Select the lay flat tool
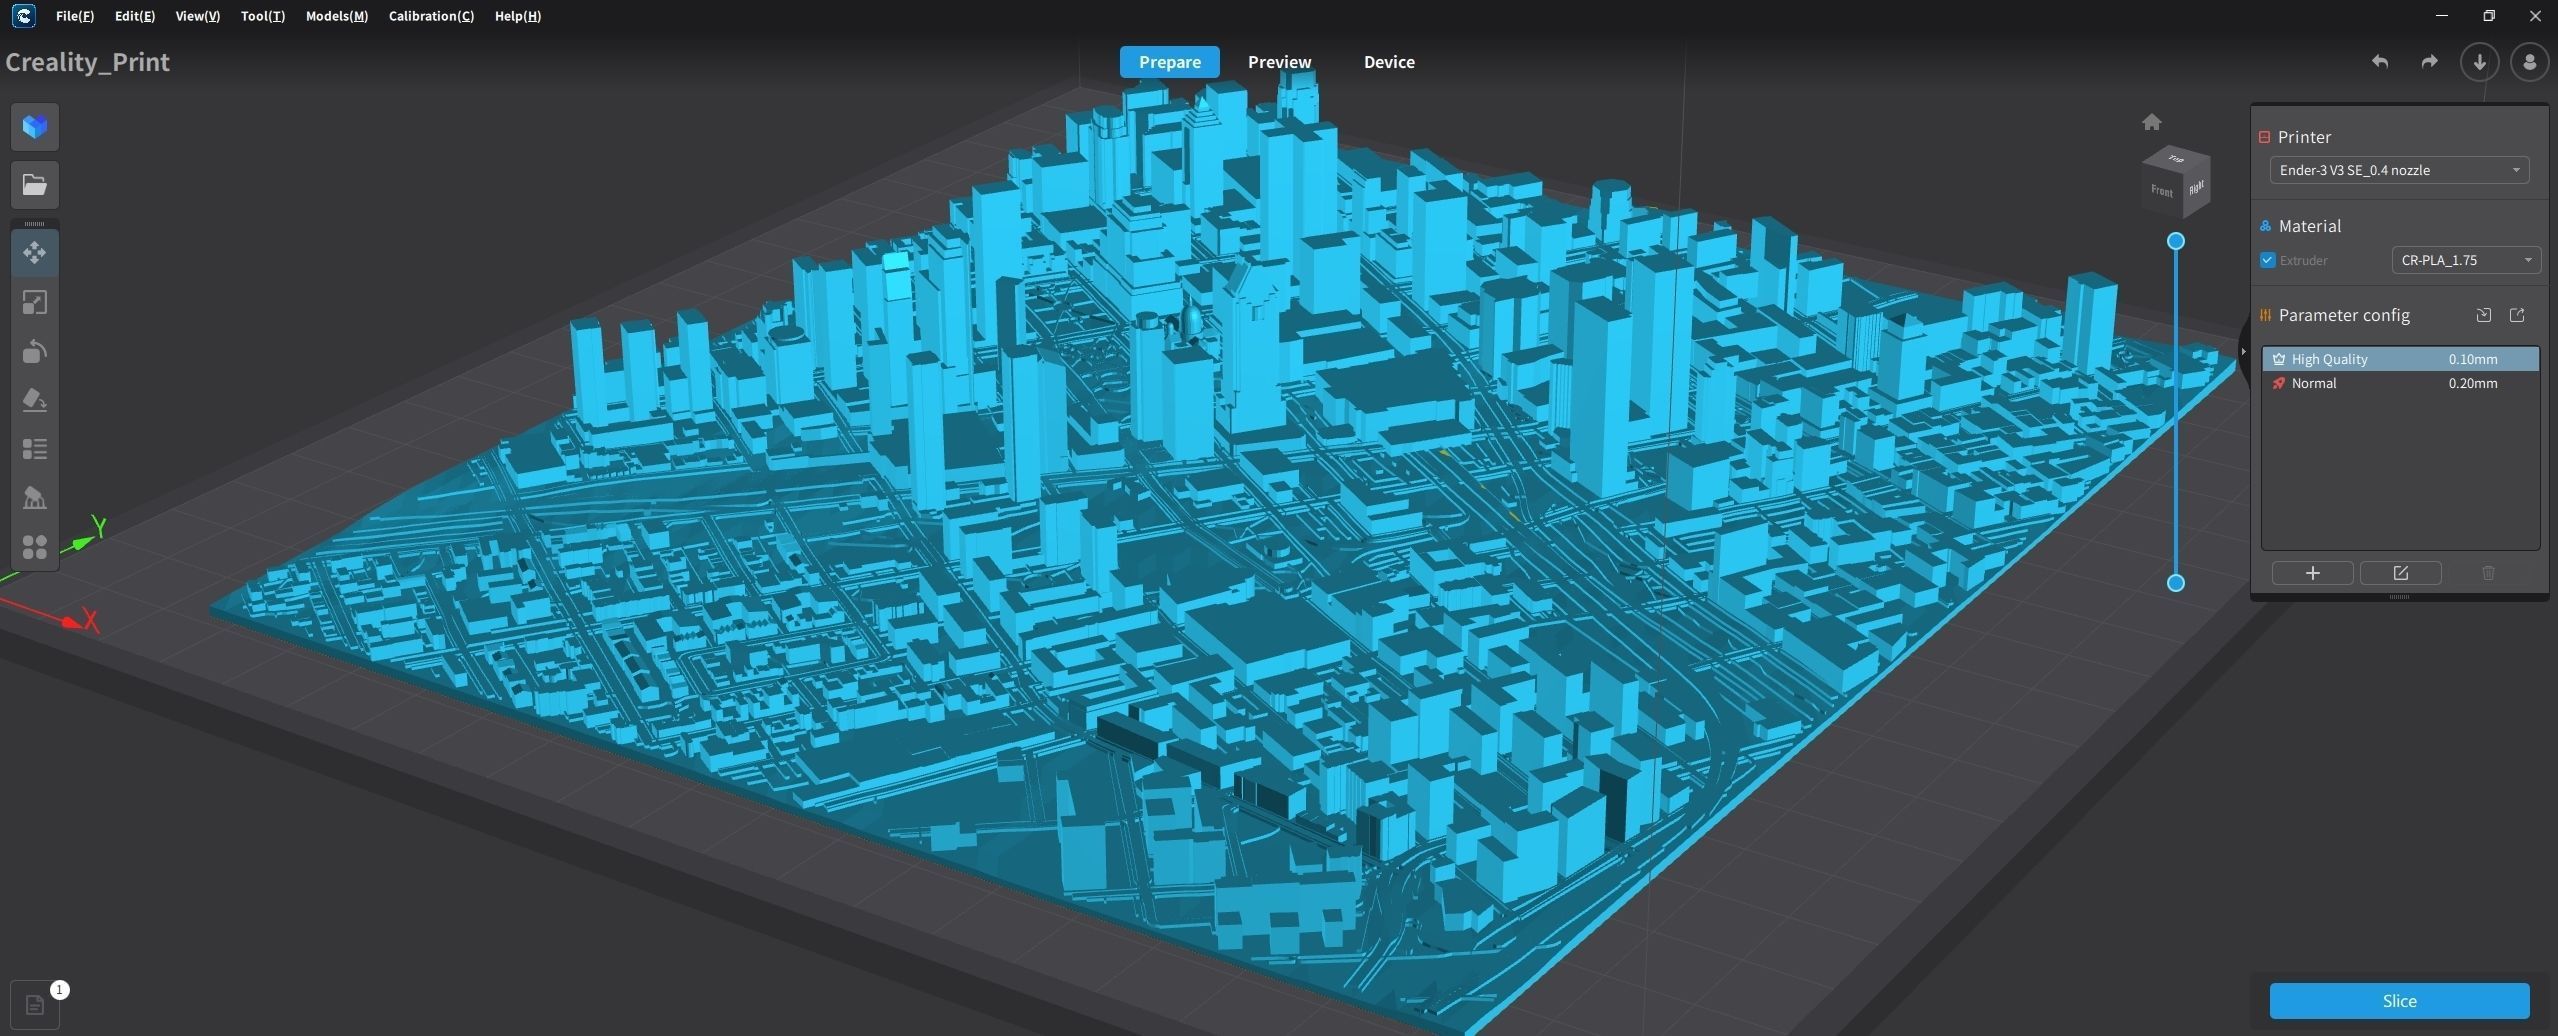2558x1036 pixels. click(x=35, y=400)
